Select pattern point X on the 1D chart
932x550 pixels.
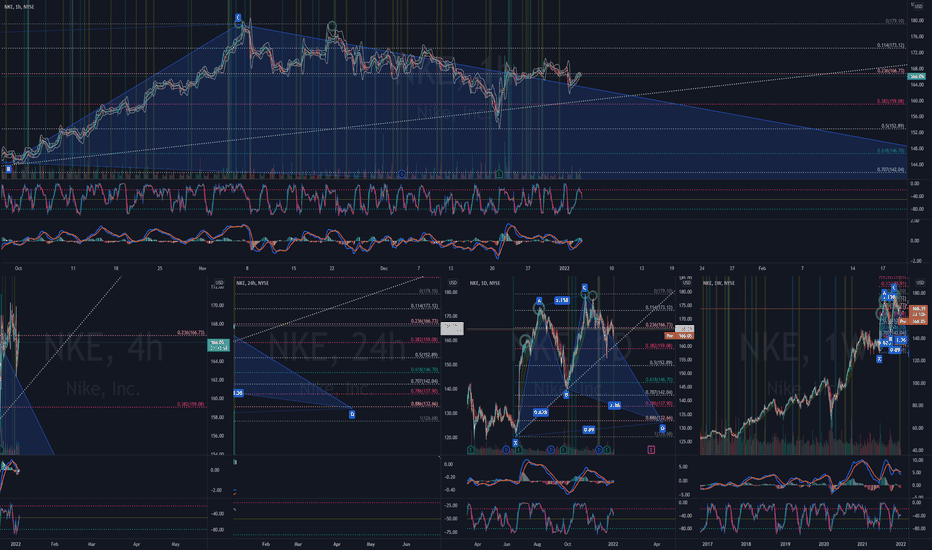tap(515, 443)
